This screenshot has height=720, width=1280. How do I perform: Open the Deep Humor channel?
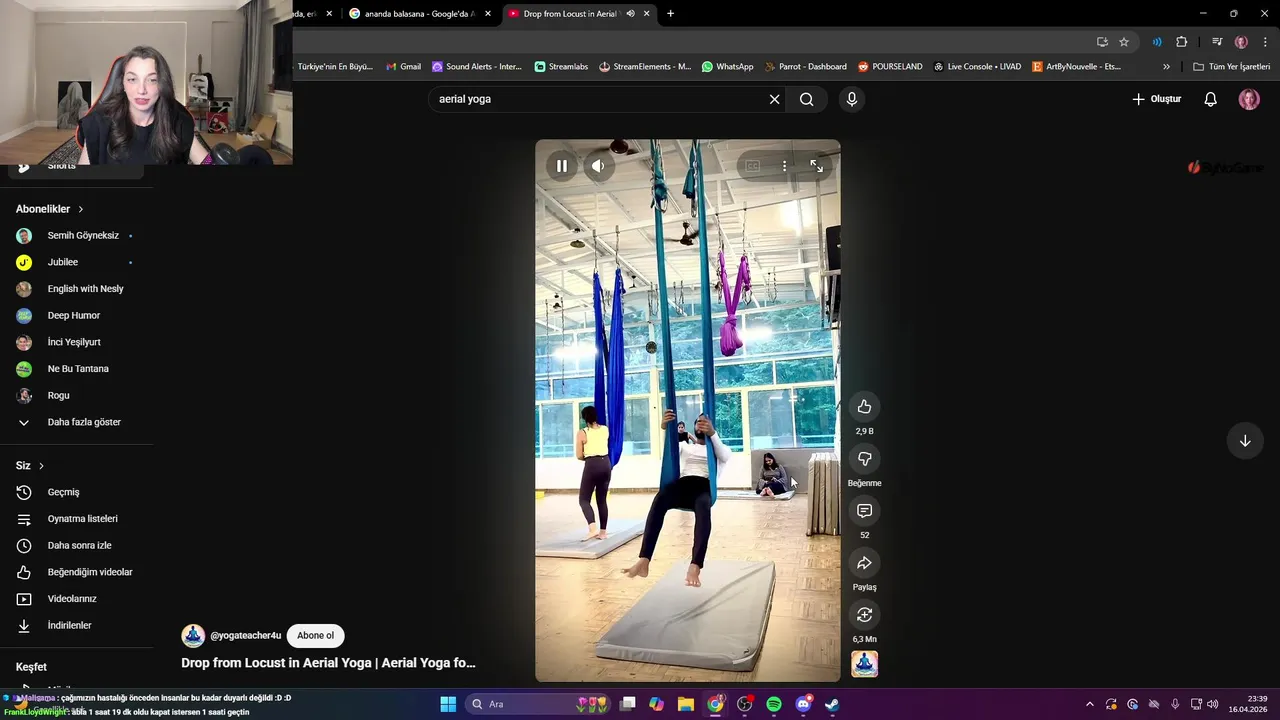(76, 316)
